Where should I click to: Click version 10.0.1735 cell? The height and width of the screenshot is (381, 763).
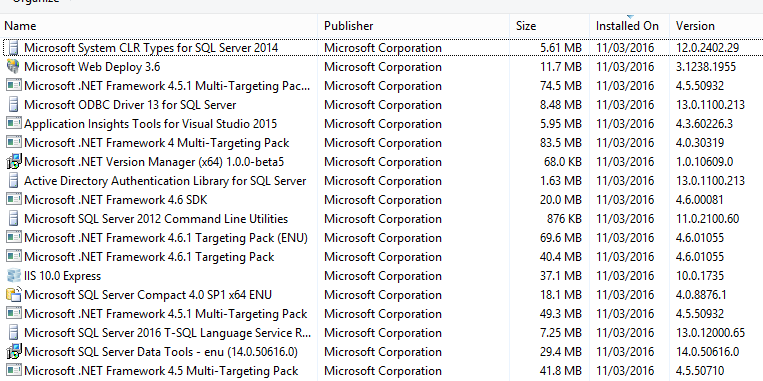tap(700, 275)
